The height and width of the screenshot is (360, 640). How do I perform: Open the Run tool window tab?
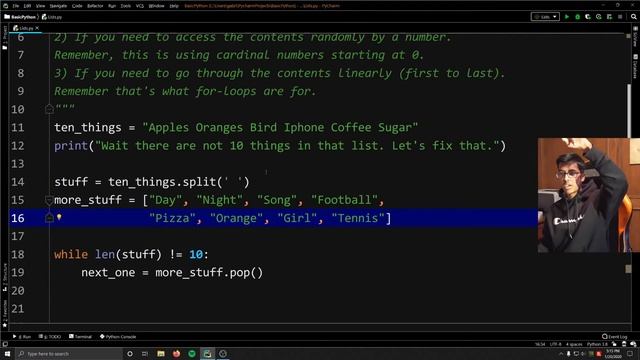[x=22, y=337]
